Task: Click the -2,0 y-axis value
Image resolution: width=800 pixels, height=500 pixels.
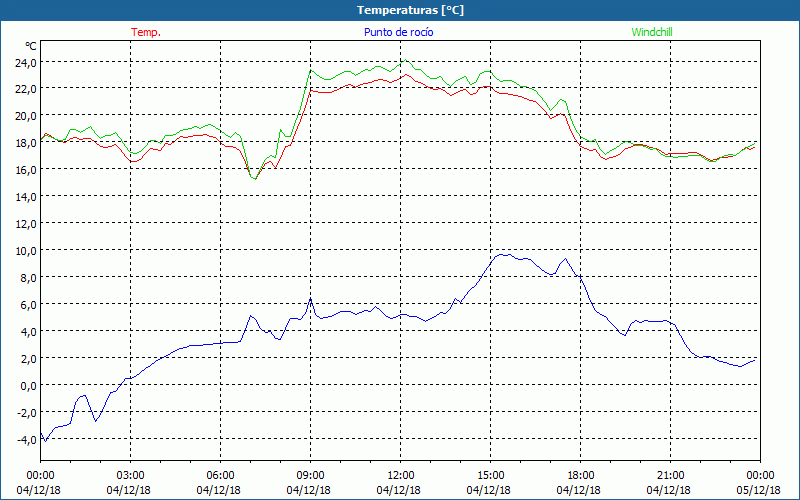Action: (26, 413)
